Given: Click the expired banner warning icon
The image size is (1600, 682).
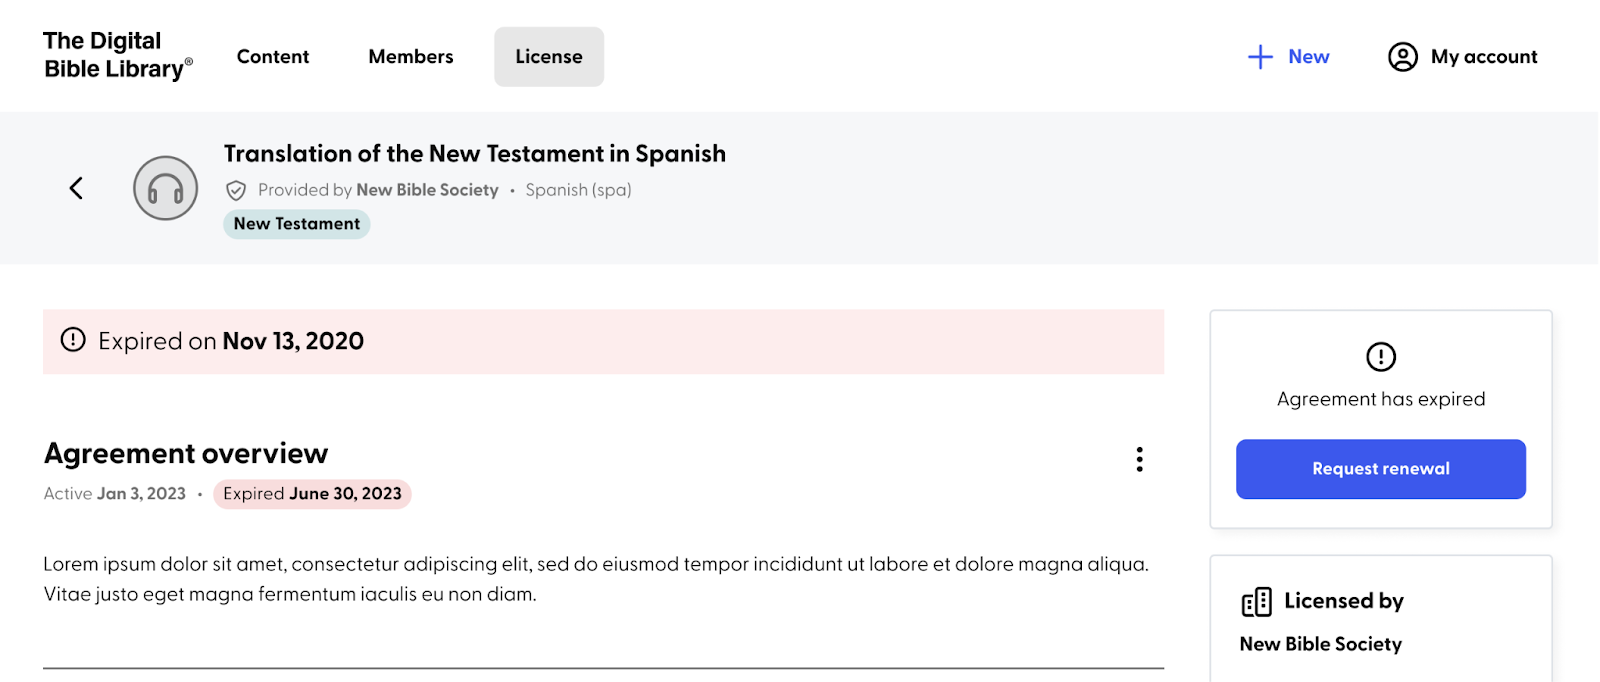Looking at the screenshot, I should click(x=73, y=340).
